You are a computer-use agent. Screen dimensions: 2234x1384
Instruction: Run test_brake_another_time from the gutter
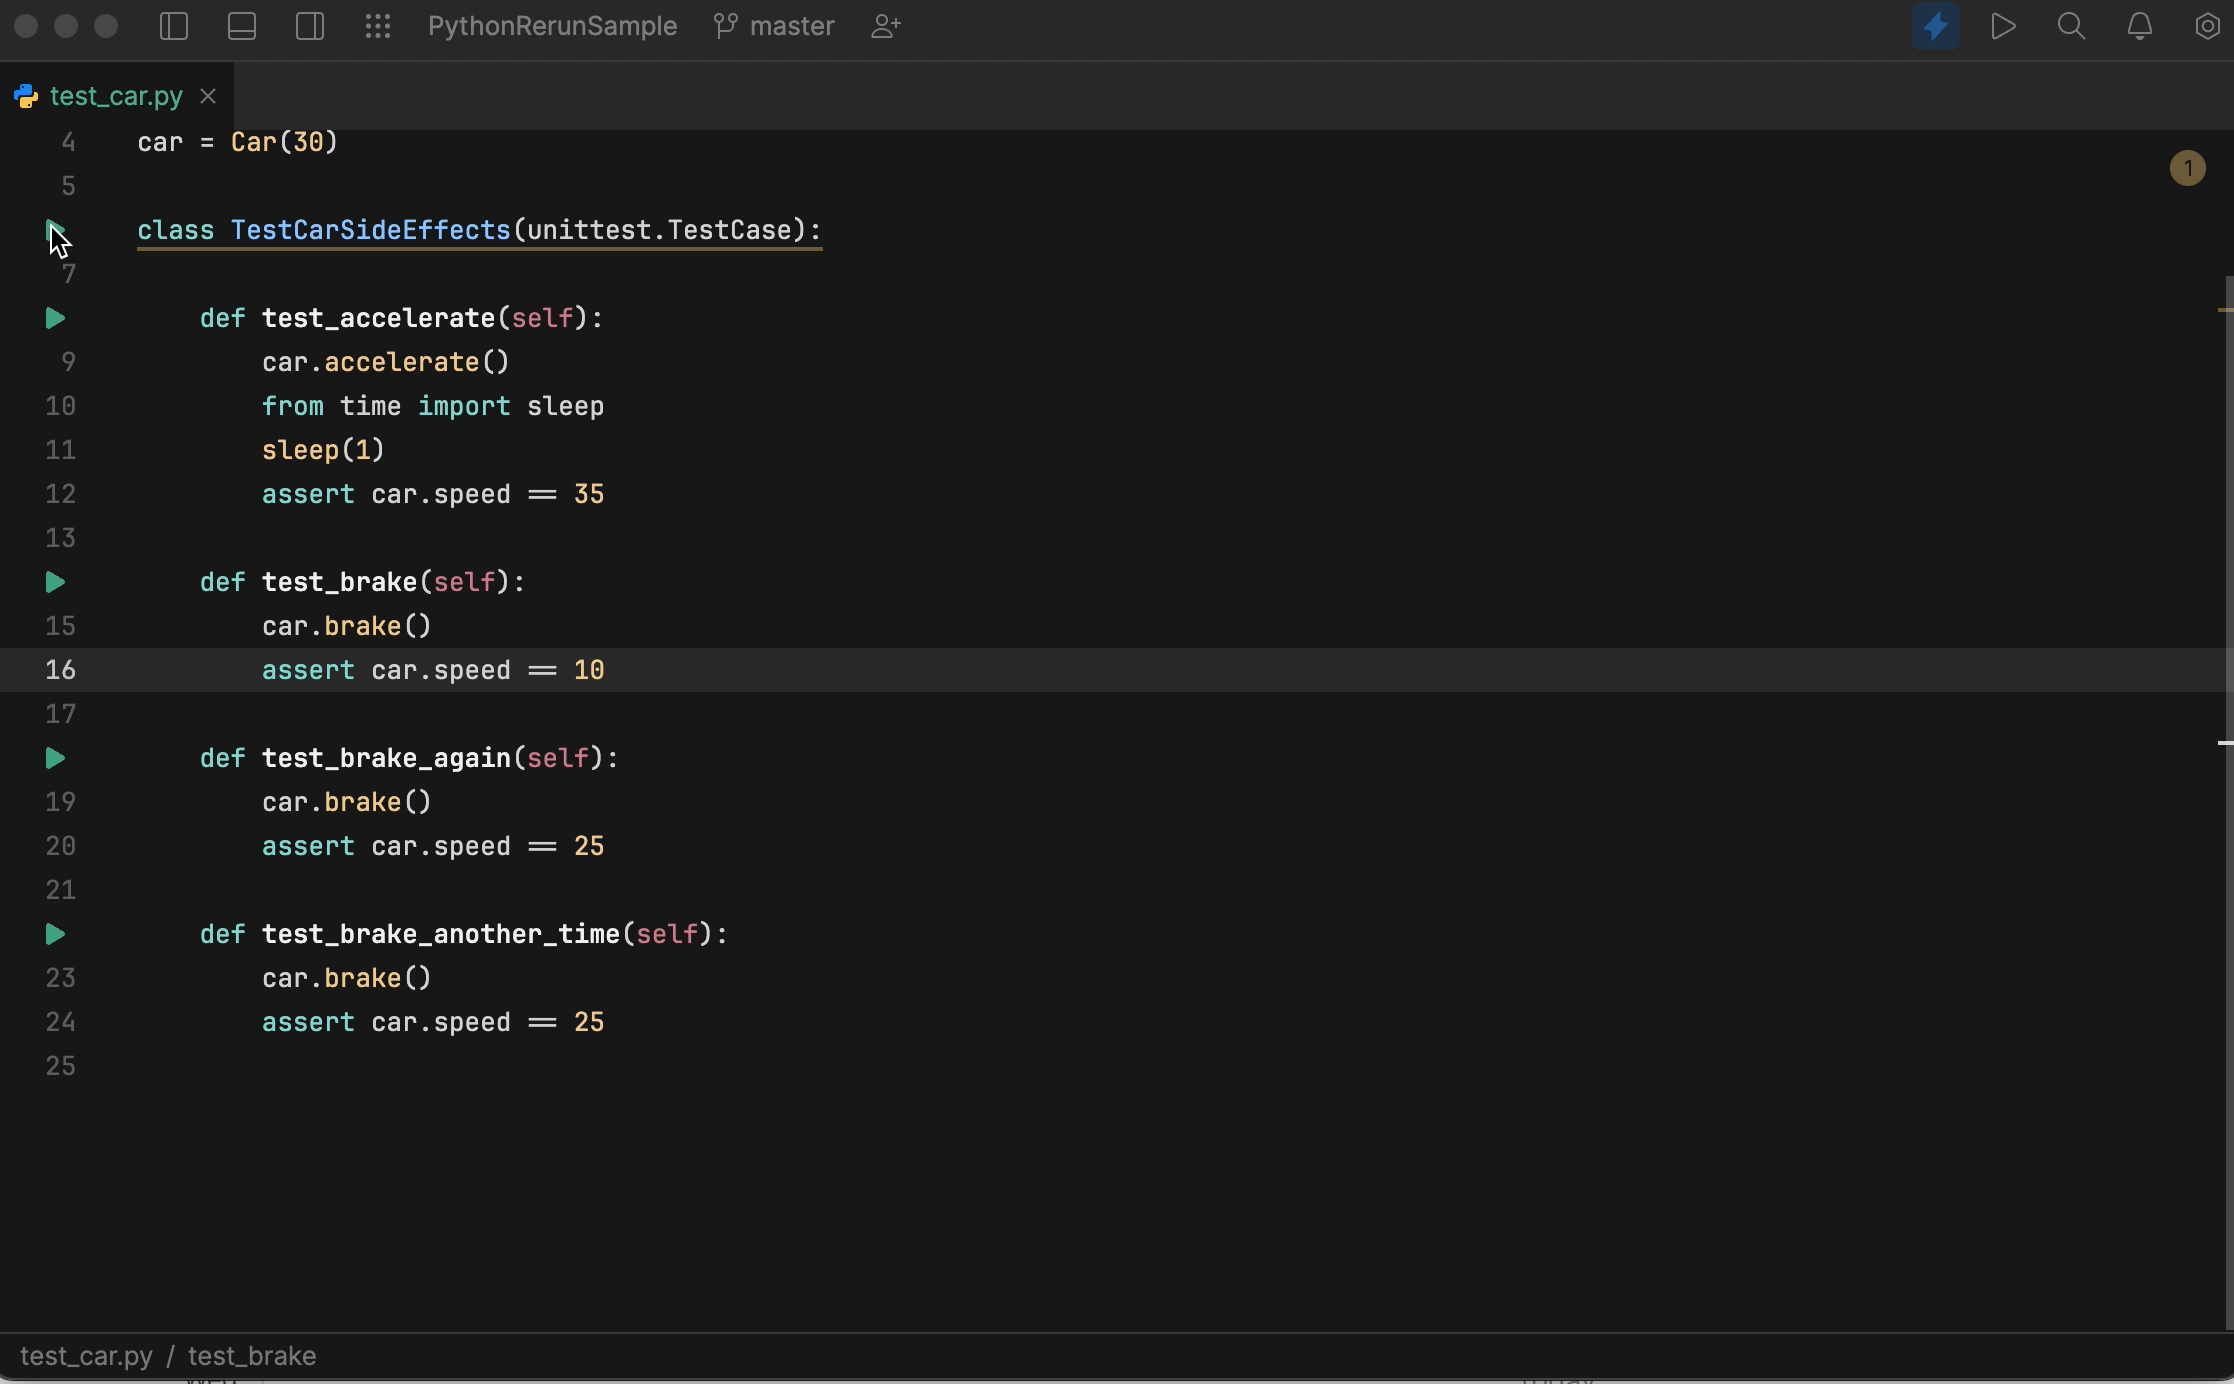[55, 934]
